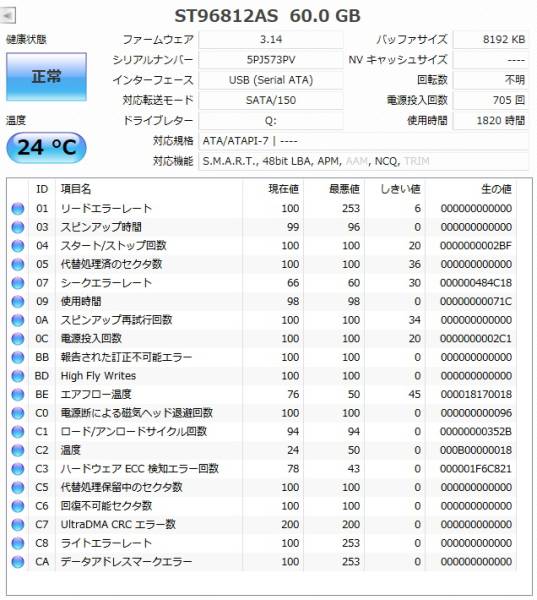Click the status orb for C7 UltraDMA CRC エラー数
Viewport: 537px width, 600px height.
tap(18, 525)
